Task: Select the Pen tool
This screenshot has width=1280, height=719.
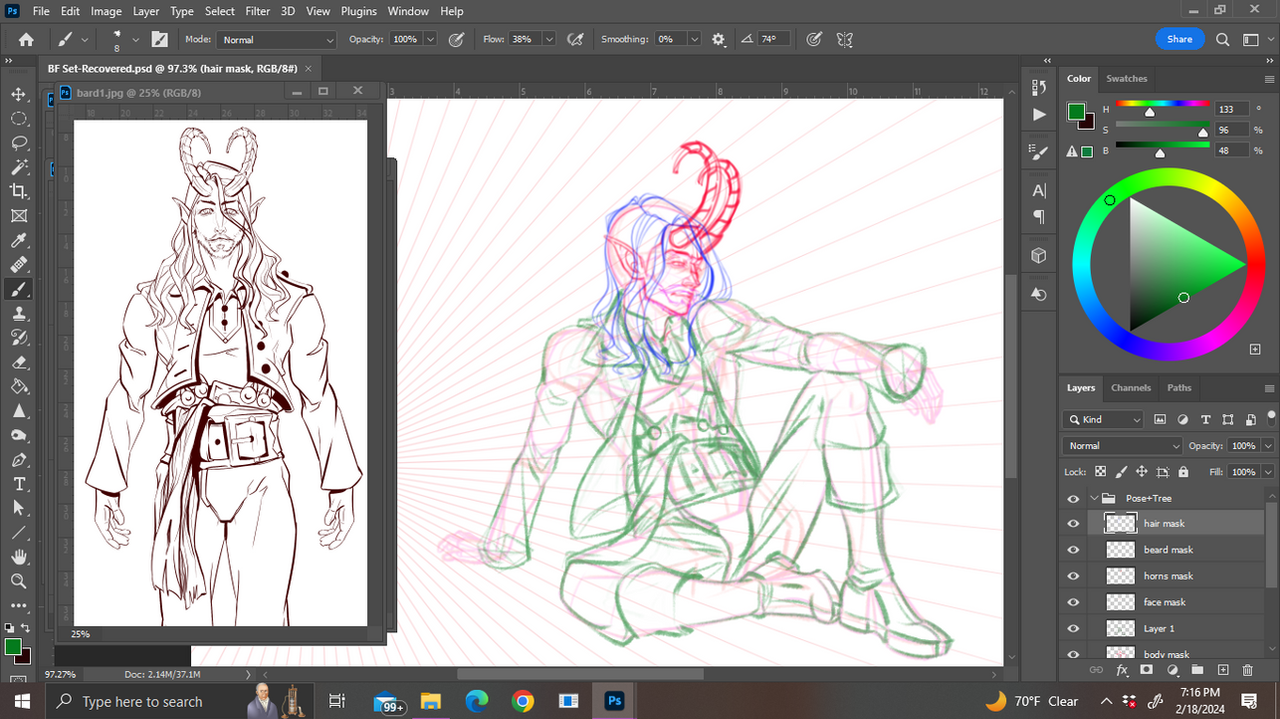Action: [19, 459]
